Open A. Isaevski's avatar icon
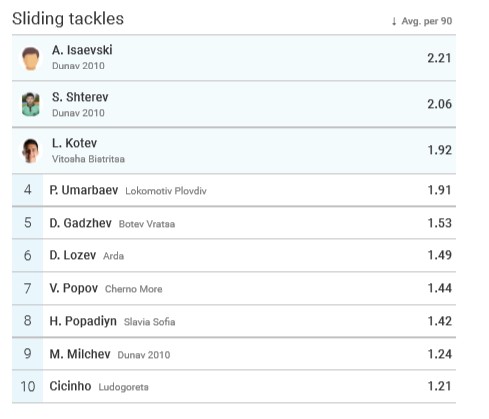 click(x=31, y=59)
